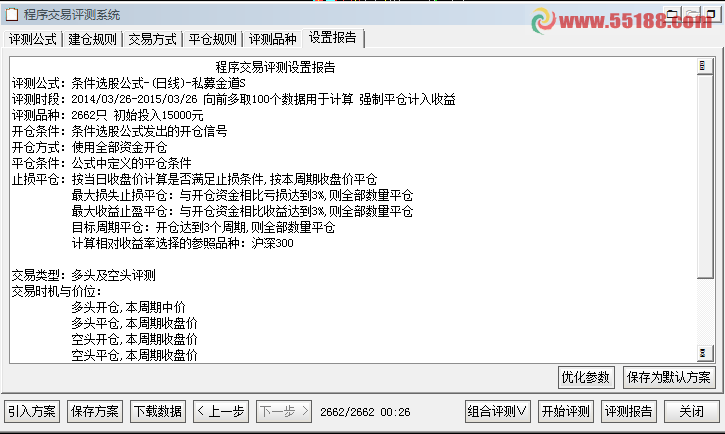This screenshot has width=725, height=434.
Task: Open the 评测公式 tab
Action: tap(32, 39)
